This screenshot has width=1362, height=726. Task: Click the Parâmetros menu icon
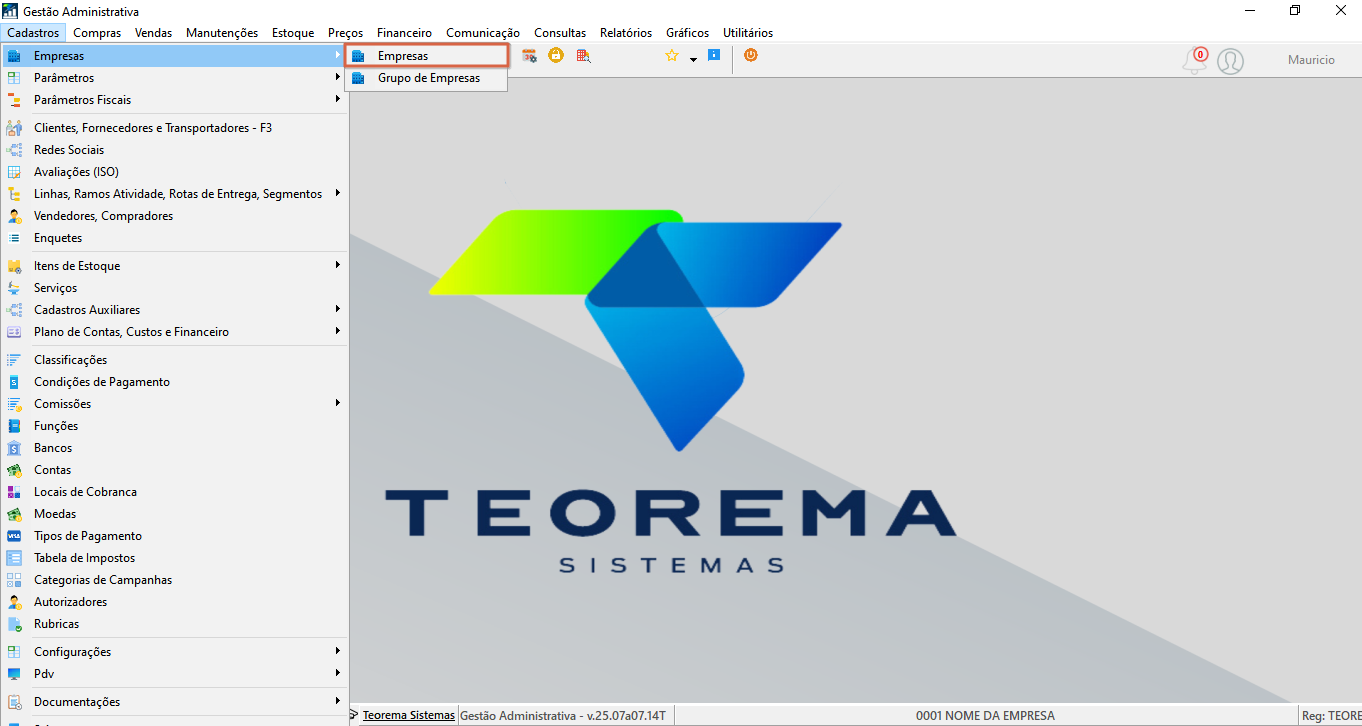[x=14, y=78]
